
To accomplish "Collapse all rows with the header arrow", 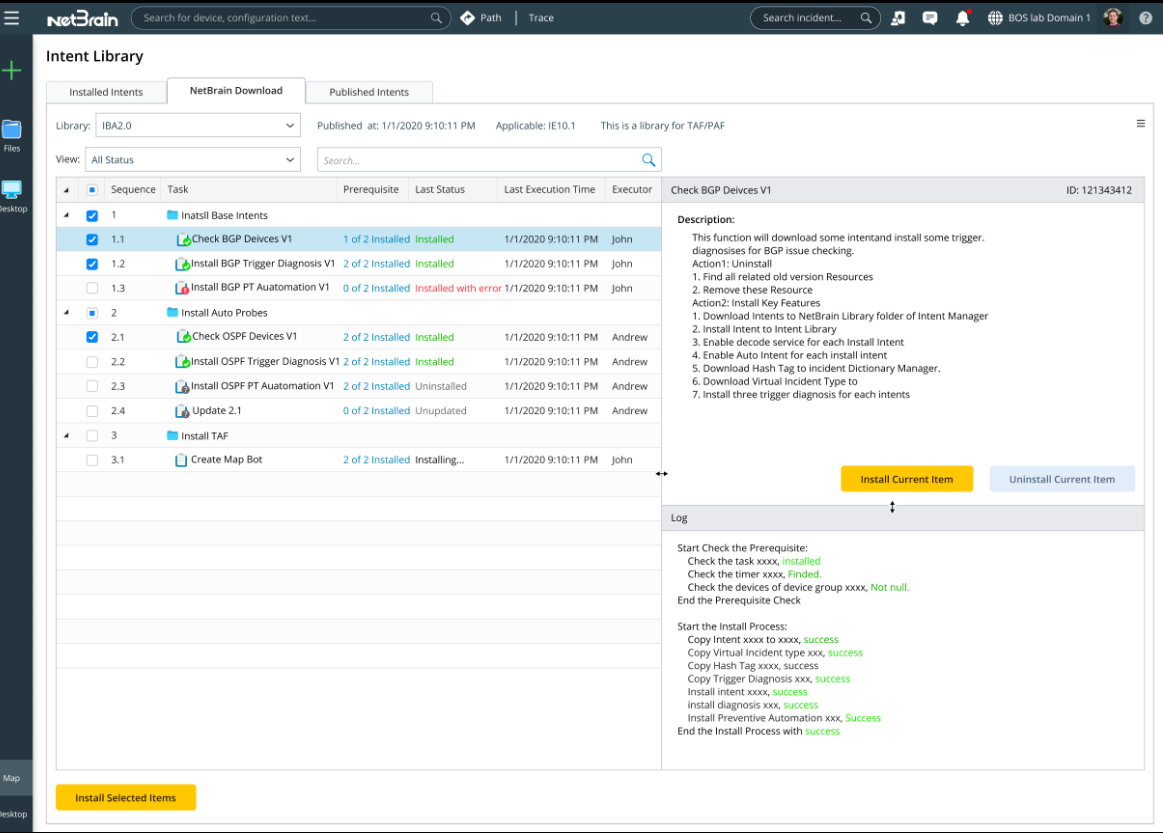I will coord(67,190).
